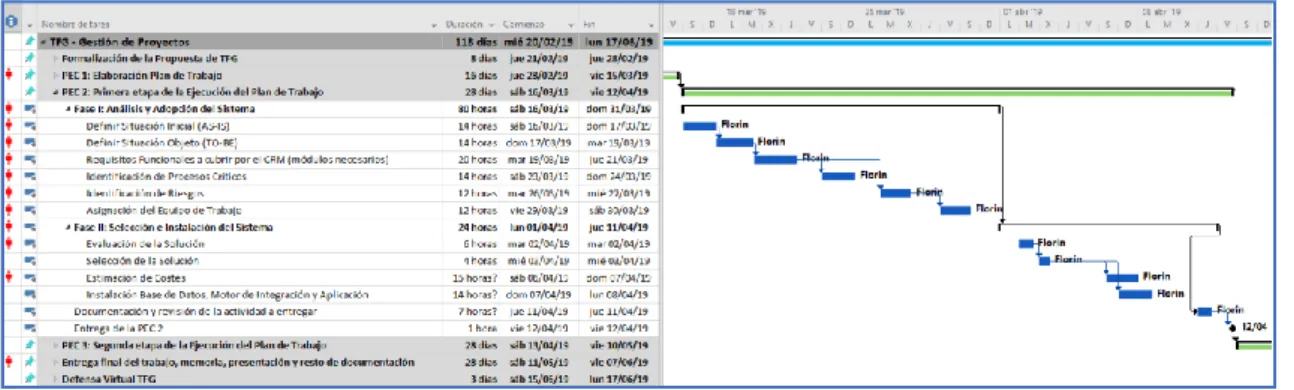Image resolution: width=1294 pixels, height=390 pixels.
Task: Click the task mode pin icon for TFG - Gestión de Proyectos
Action: pyautogui.click(x=29, y=42)
